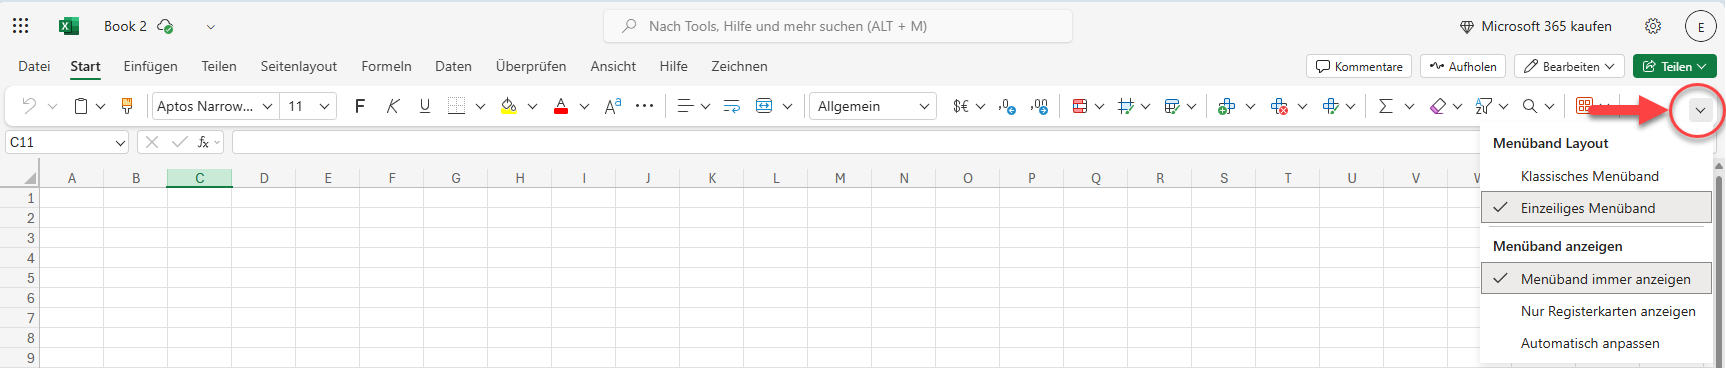Viewport: 1726px width, 368px height.
Task: Open the app launcher grid icon
Action: coord(21,26)
